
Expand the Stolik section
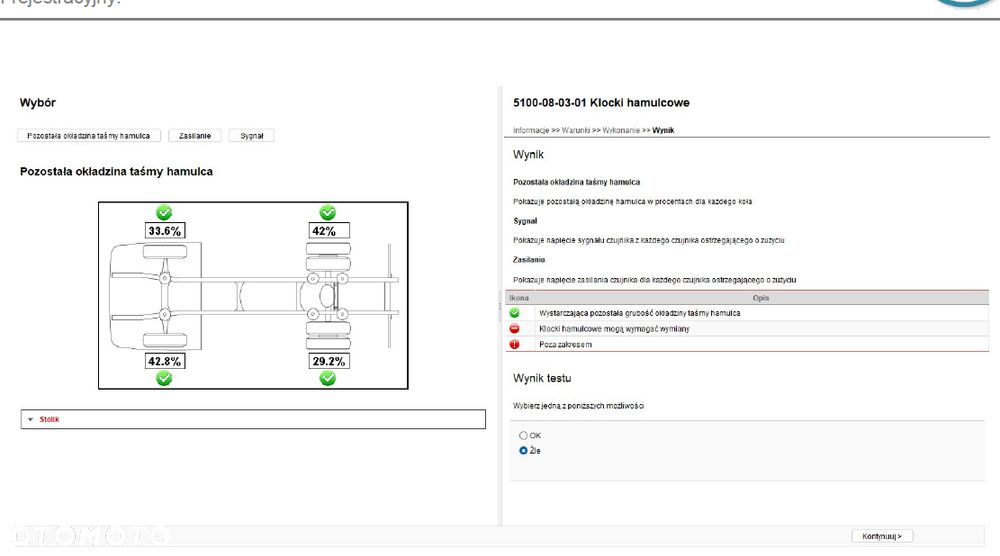pyautogui.click(x=253, y=420)
